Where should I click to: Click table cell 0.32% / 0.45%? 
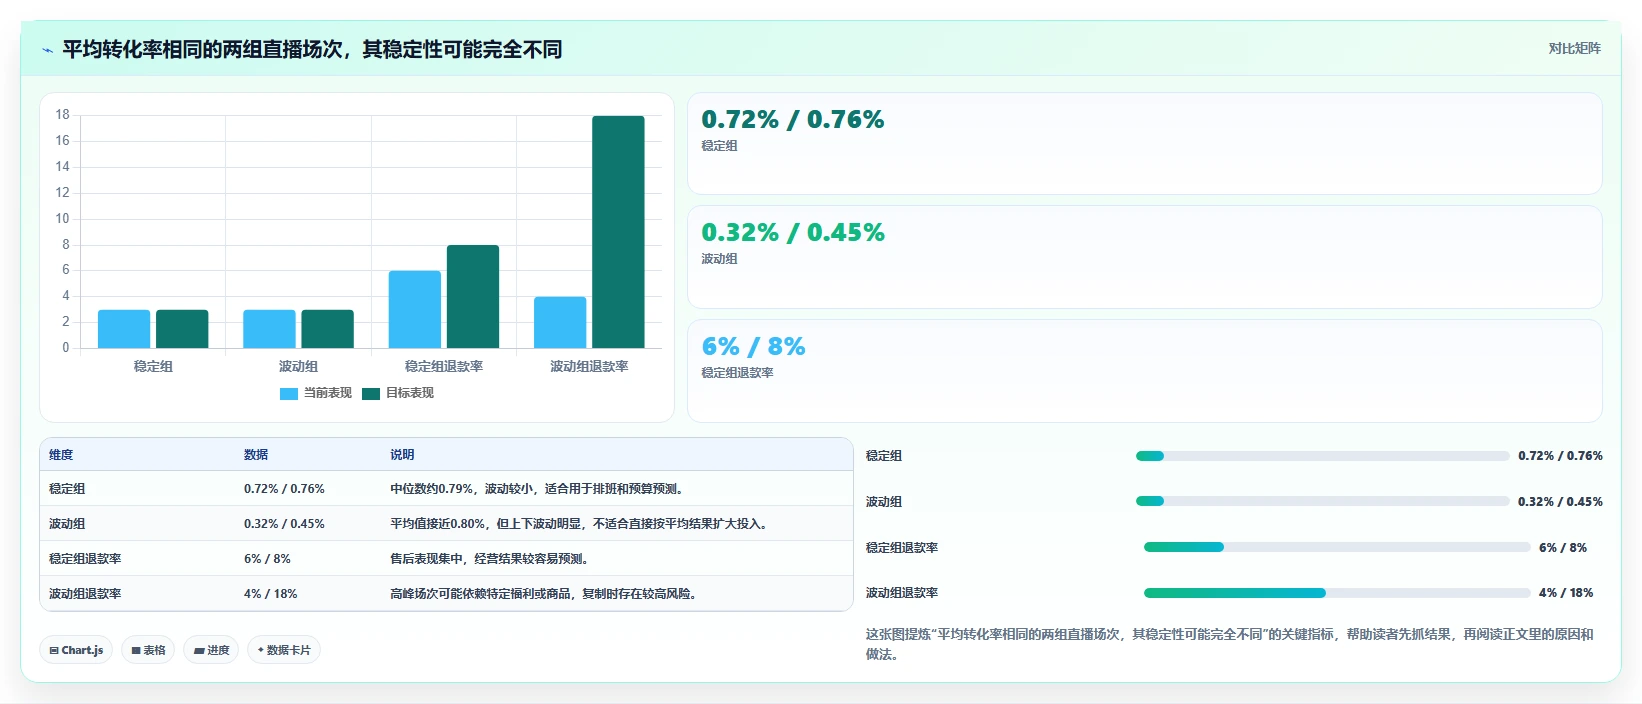coord(284,524)
